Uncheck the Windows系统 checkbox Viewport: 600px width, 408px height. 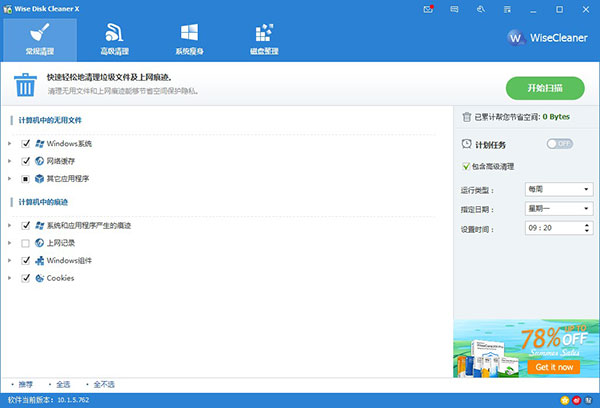[x=26, y=143]
